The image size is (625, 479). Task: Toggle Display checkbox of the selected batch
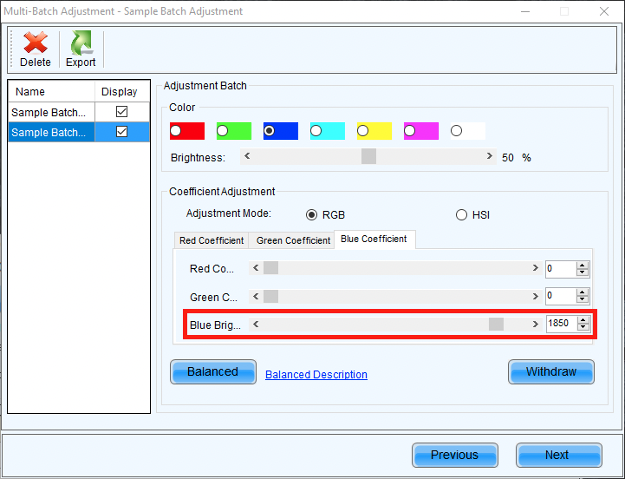122,132
